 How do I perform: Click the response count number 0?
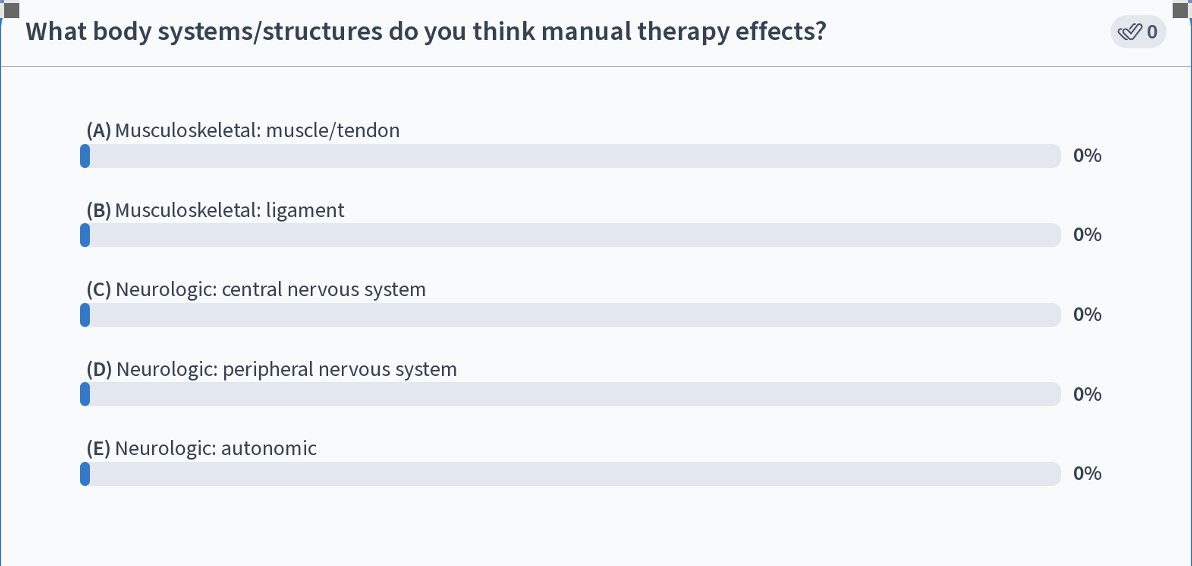(1152, 32)
